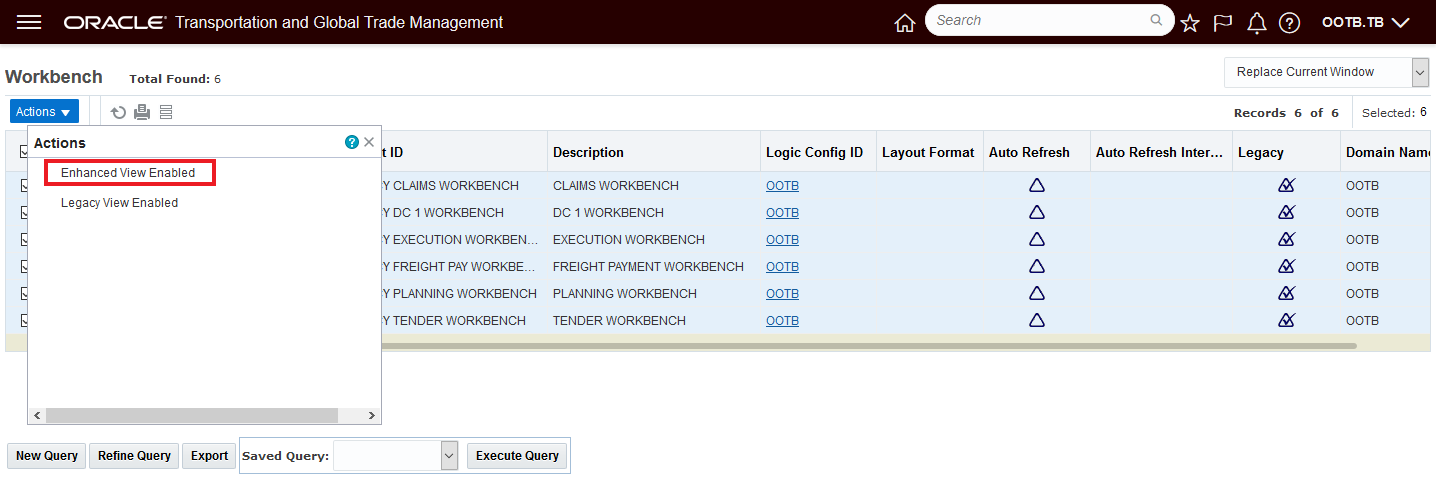Viewport: 1436px width, 490px height.
Task: Go to Home via the house icon
Action: (x=905, y=23)
